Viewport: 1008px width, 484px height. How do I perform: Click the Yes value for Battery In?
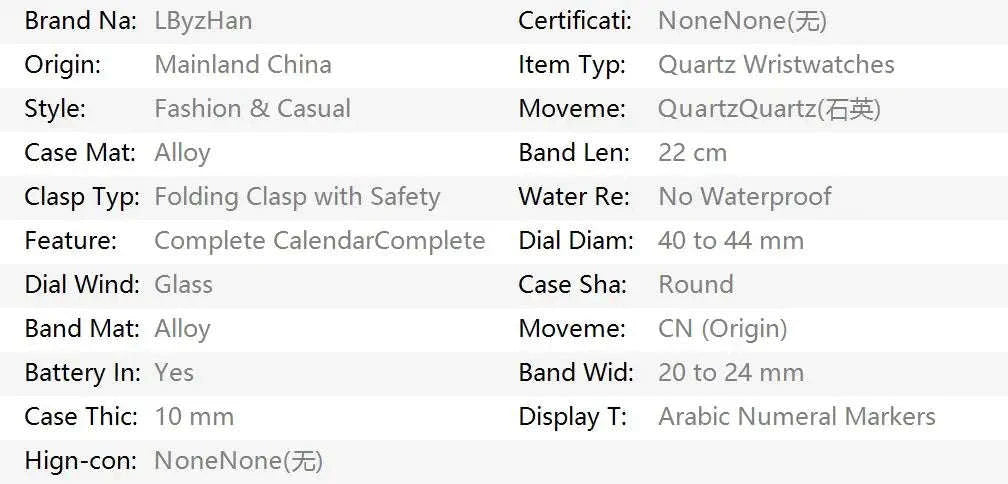click(x=174, y=373)
